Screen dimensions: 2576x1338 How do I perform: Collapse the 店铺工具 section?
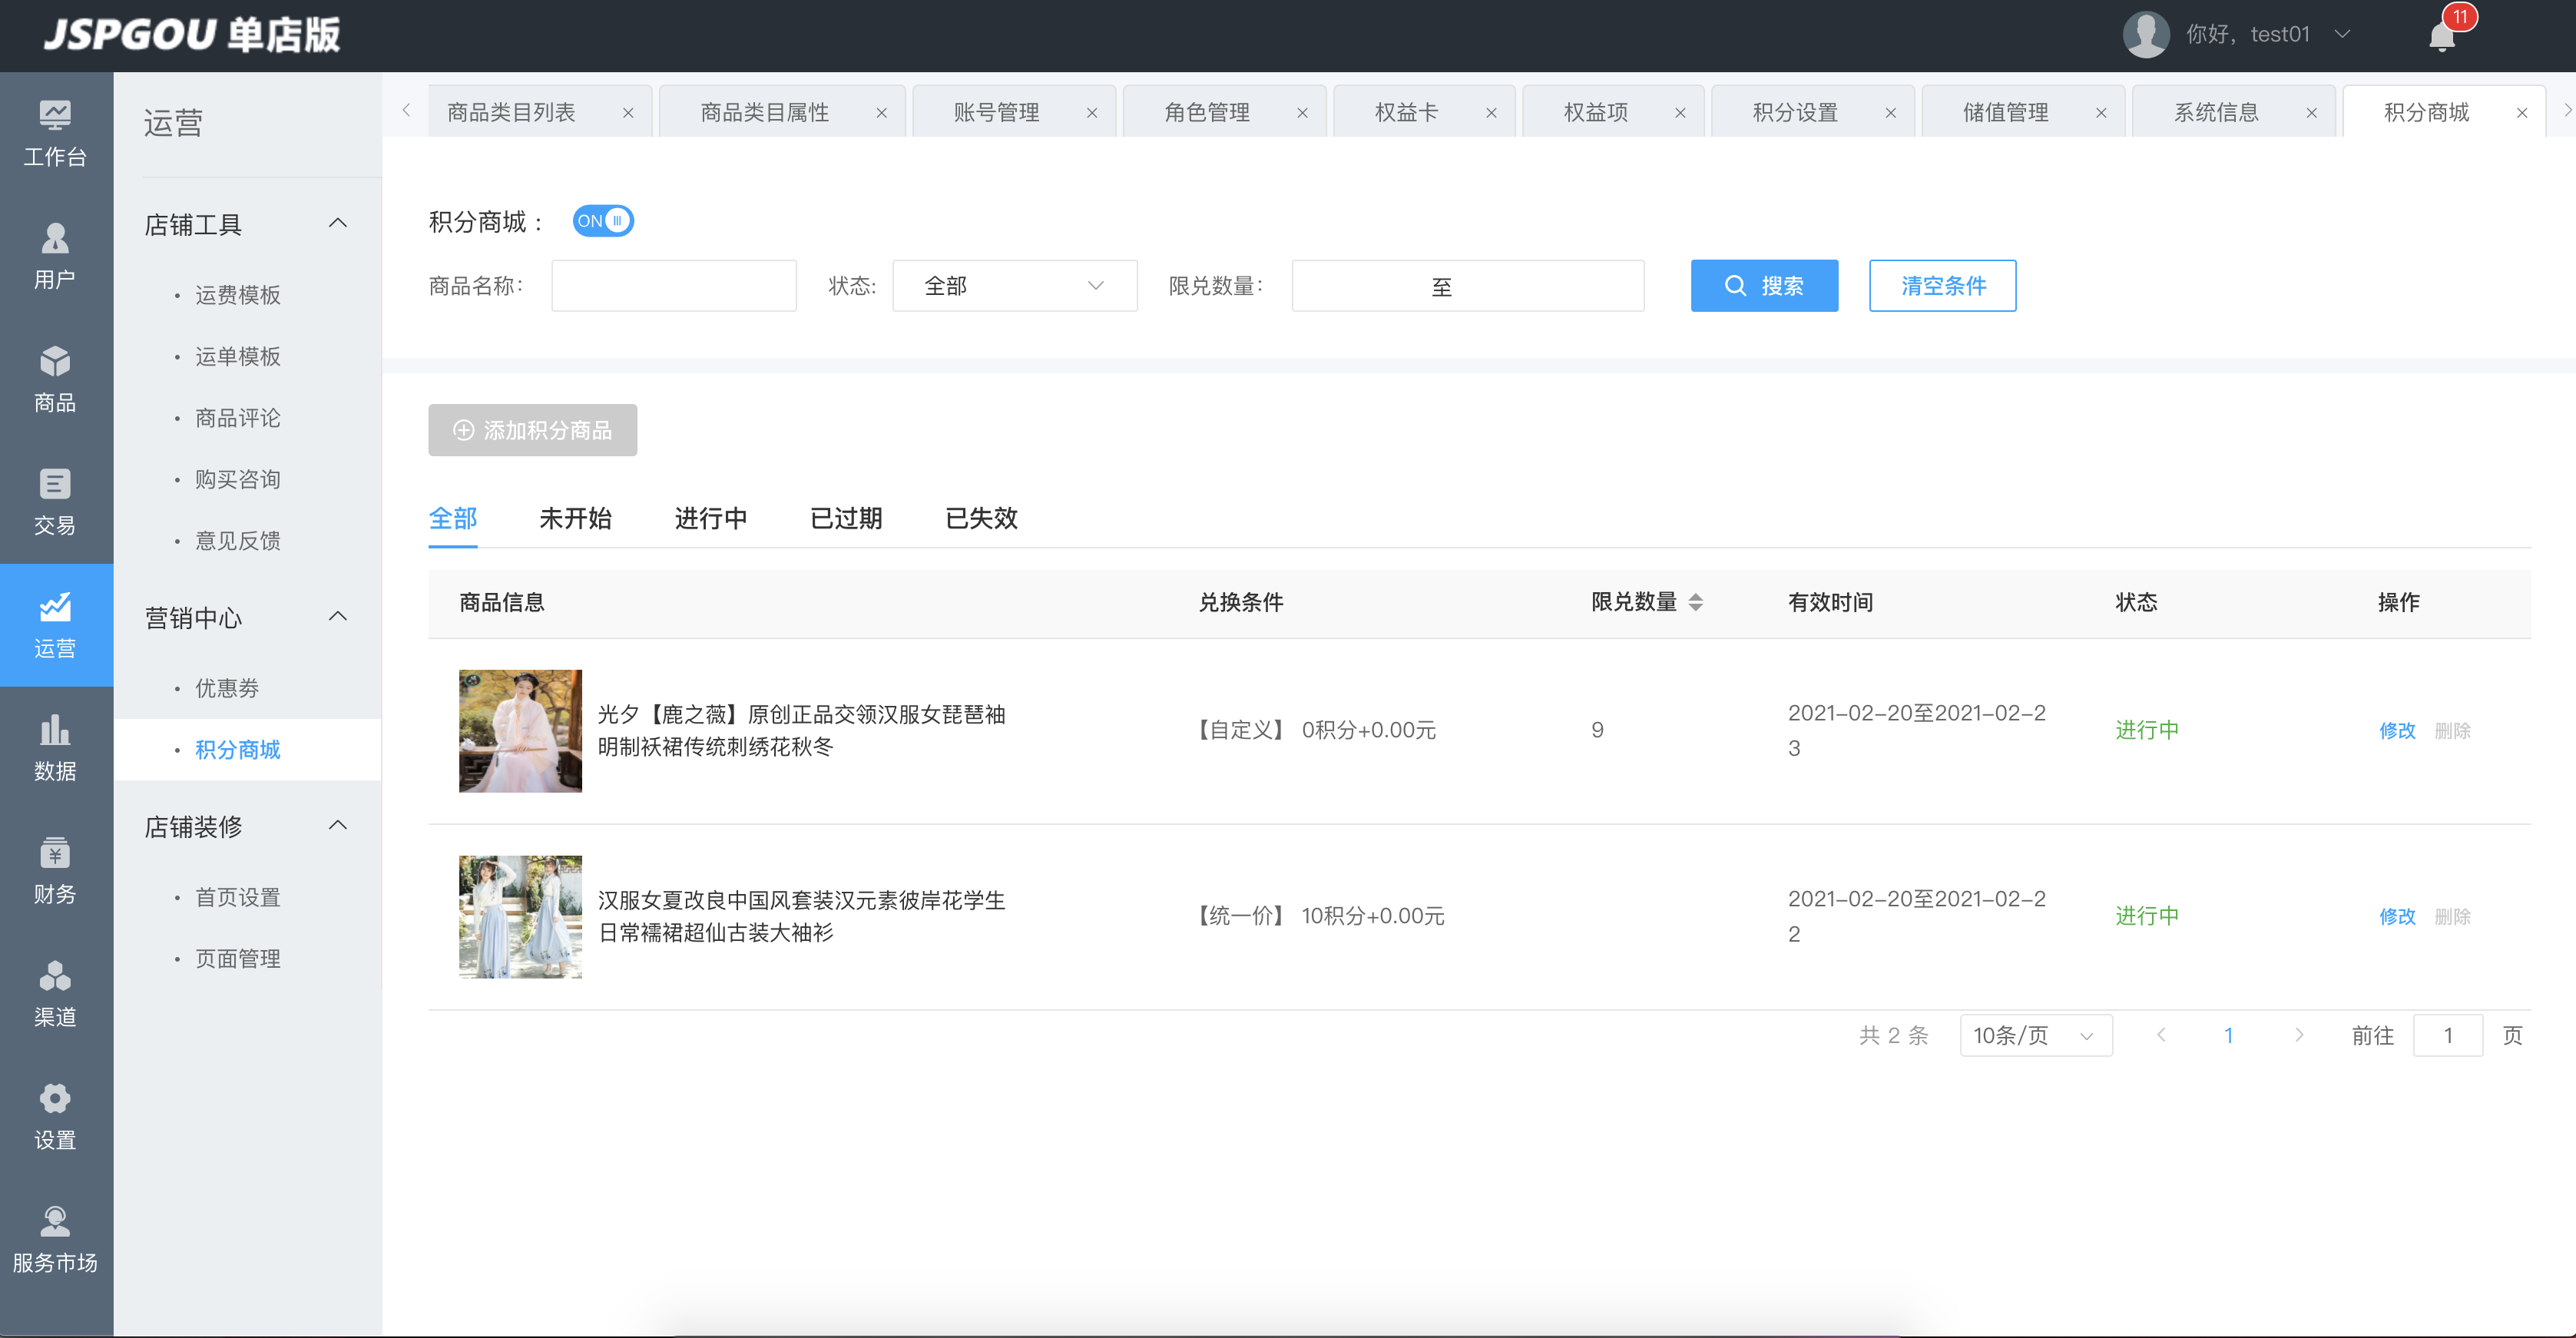338,223
